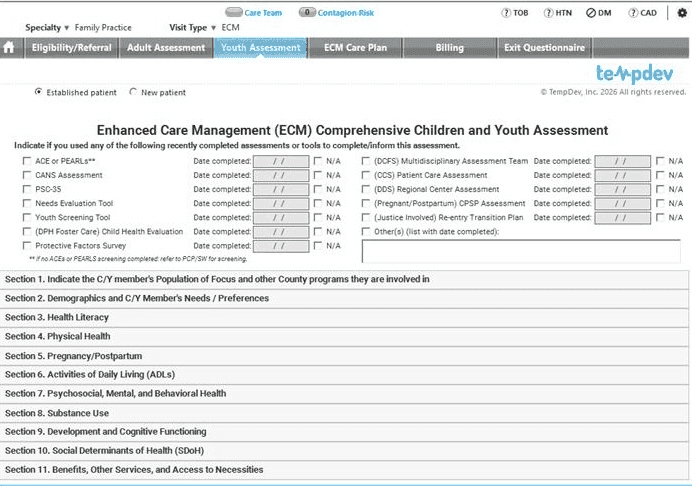Click the ECM visit type value
Image resolution: width=692 pixels, height=486 pixels.
tap(230, 28)
